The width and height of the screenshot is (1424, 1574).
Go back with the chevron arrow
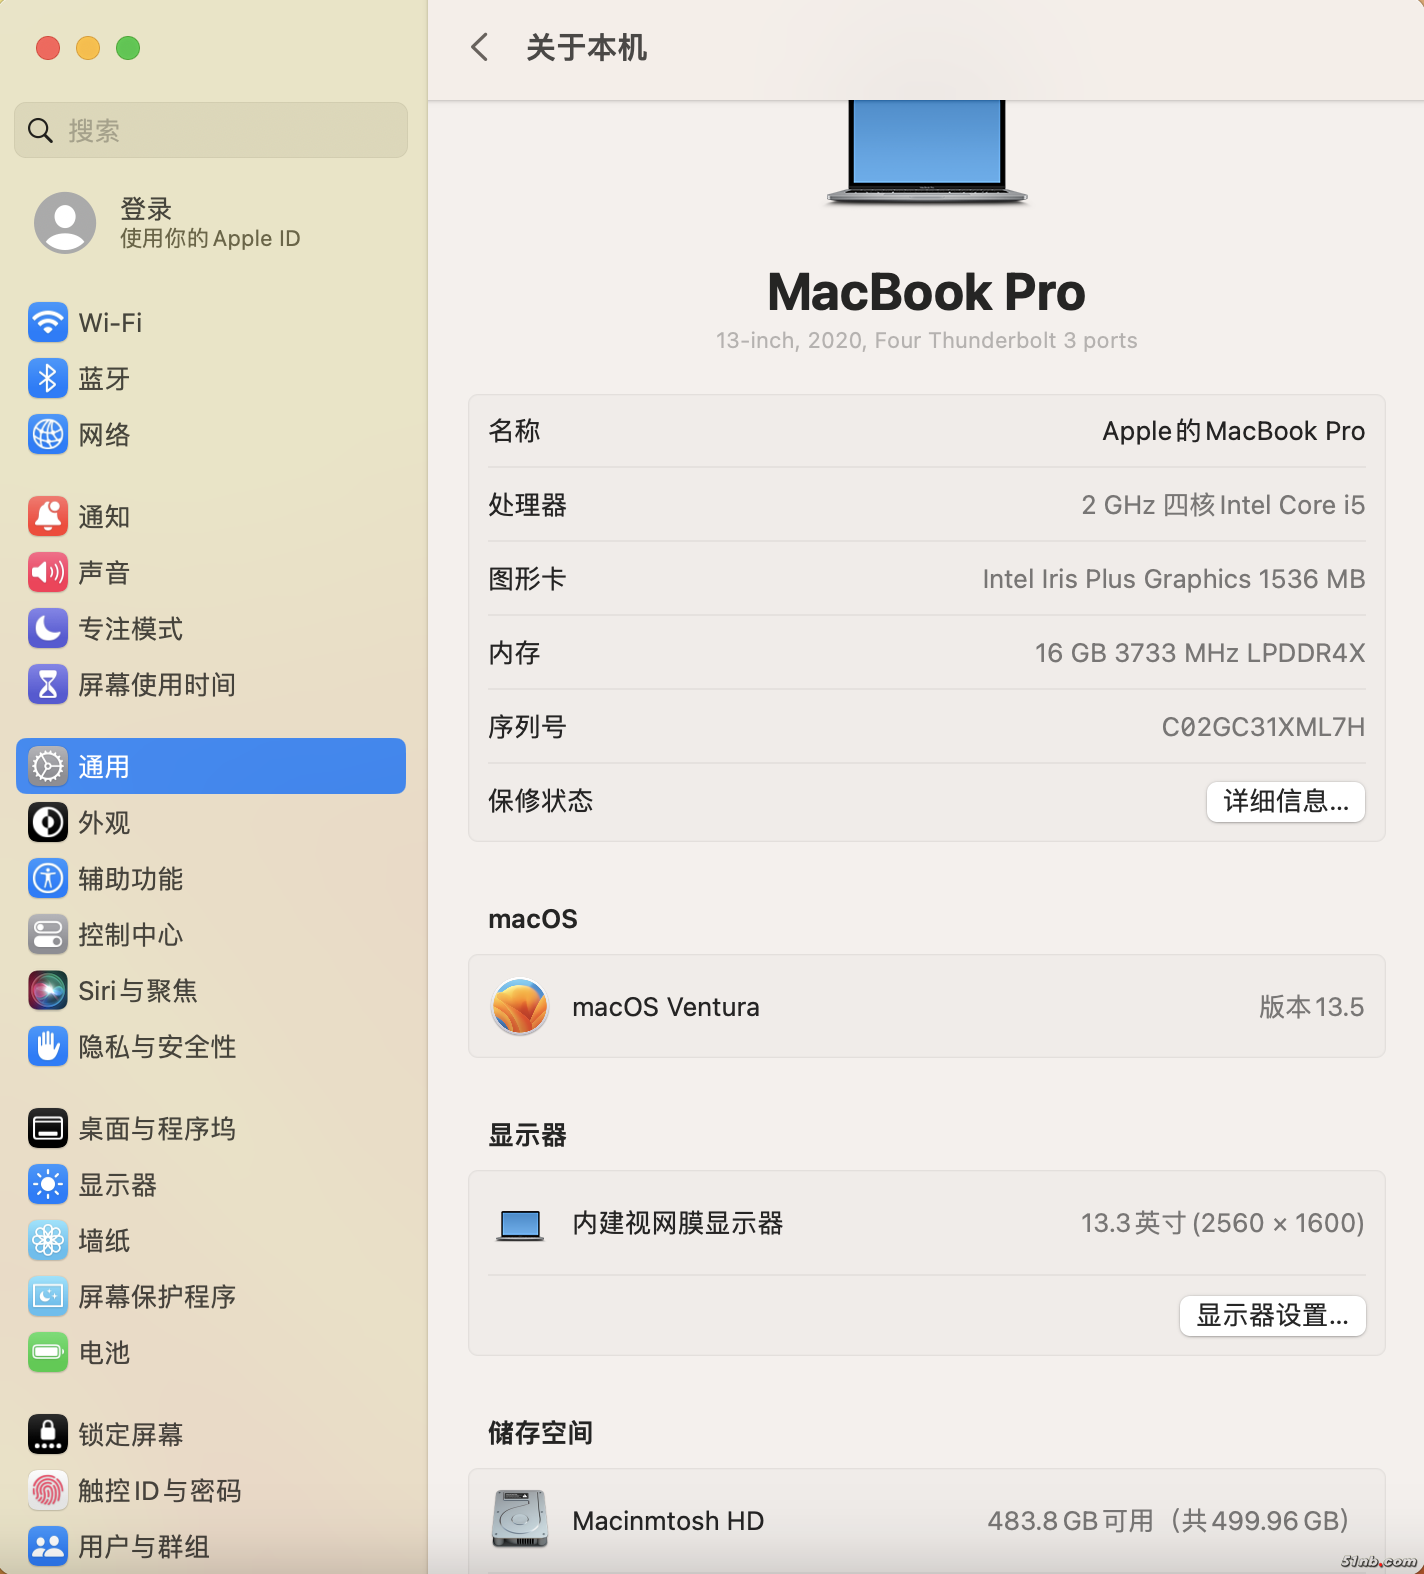tap(480, 47)
